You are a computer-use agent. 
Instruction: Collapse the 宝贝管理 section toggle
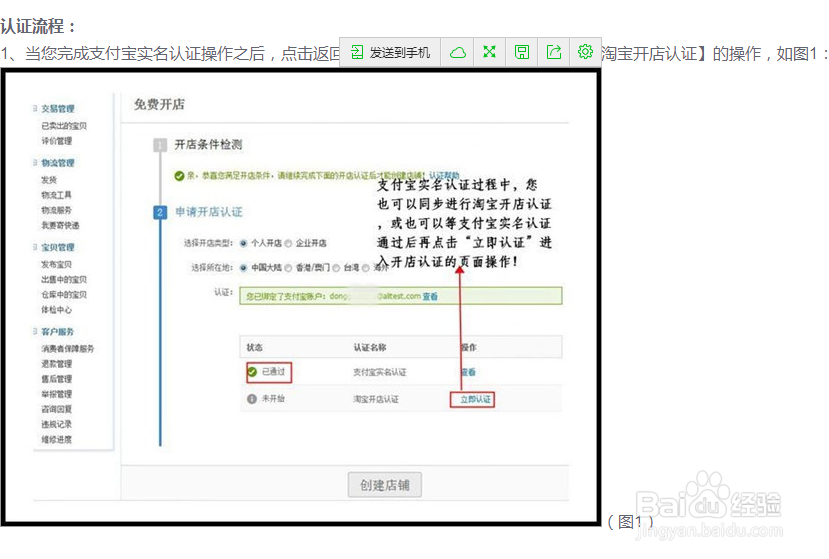point(35,247)
